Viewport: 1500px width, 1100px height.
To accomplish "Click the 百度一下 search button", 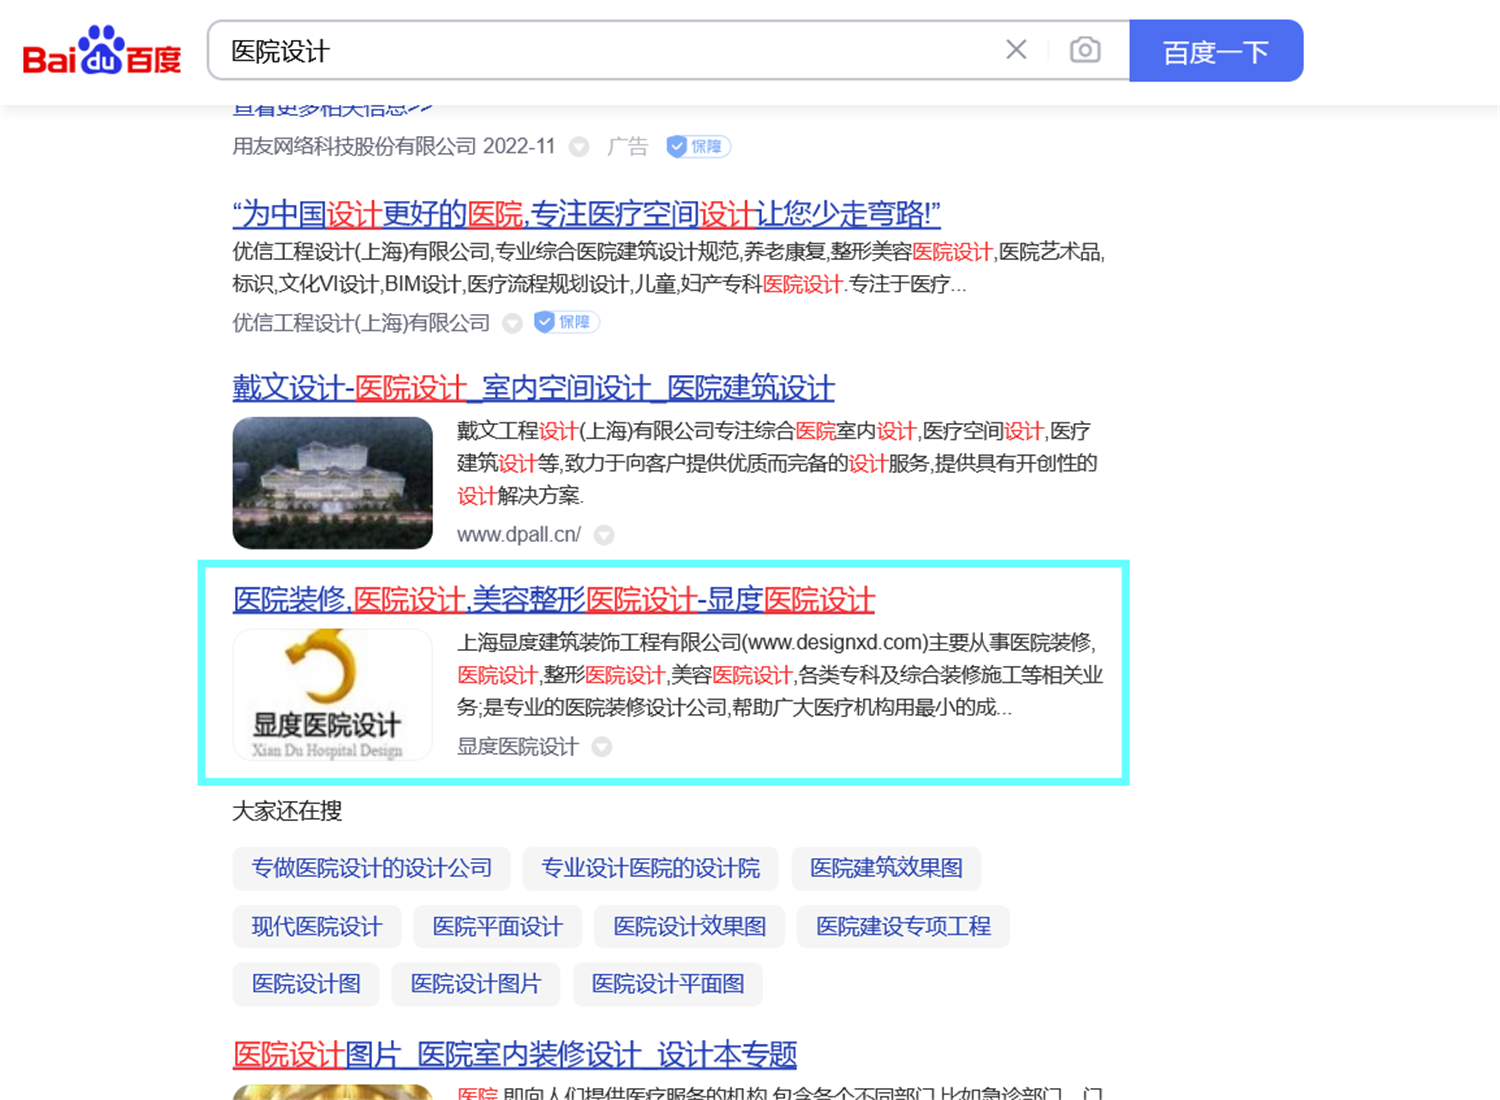I will 1216,51.
